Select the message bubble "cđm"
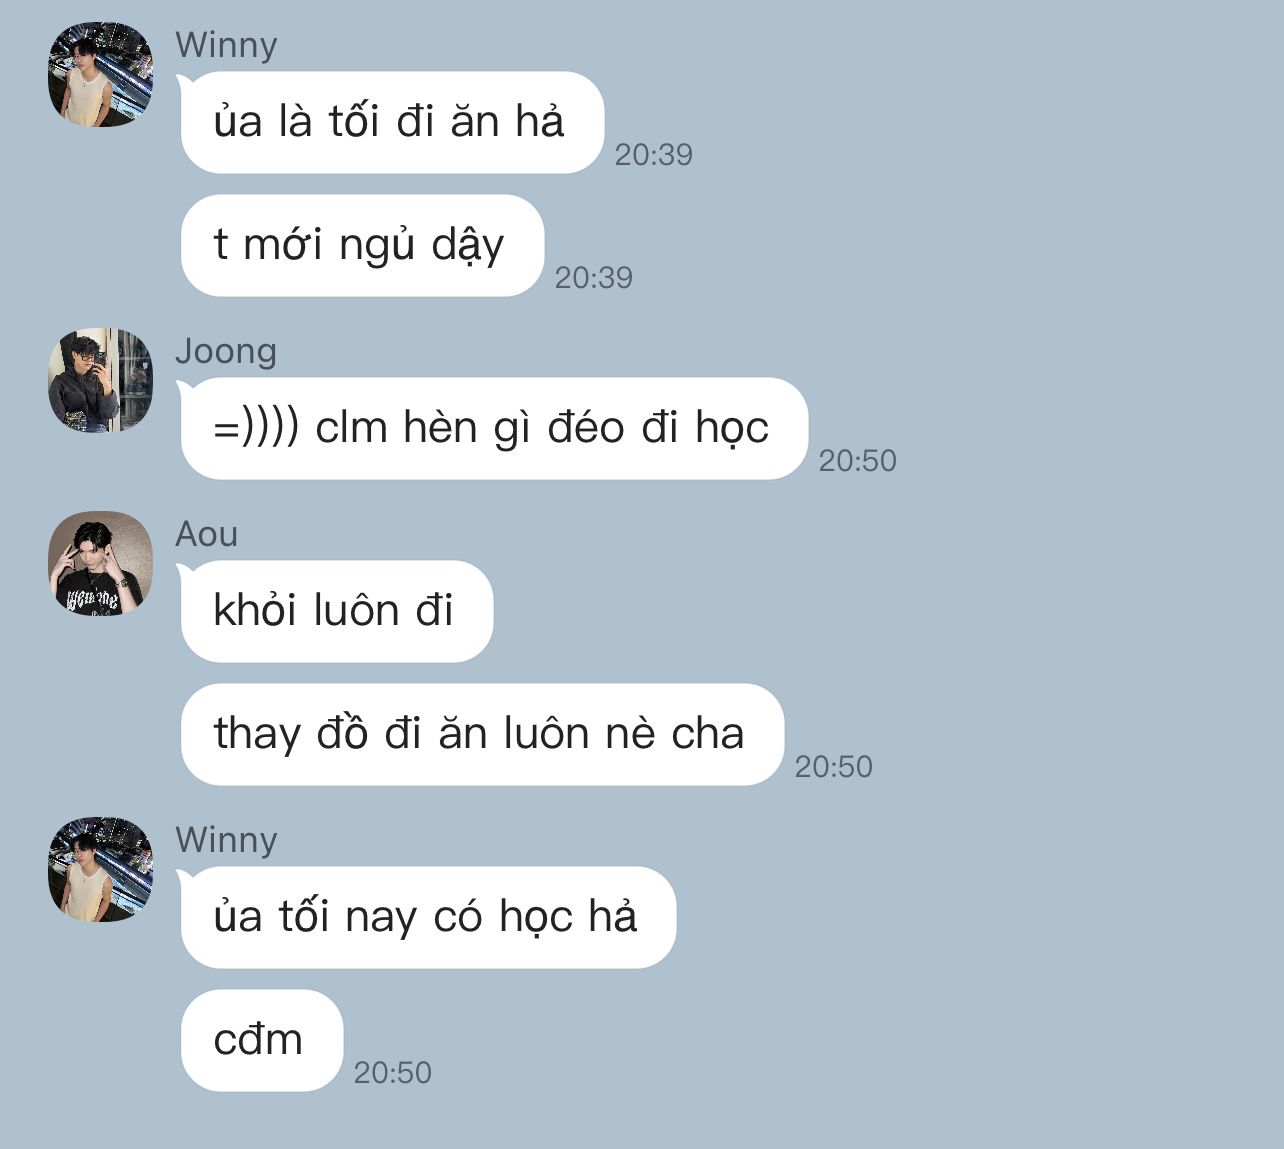The width and height of the screenshot is (1284, 1149). tap(261, 1040)
